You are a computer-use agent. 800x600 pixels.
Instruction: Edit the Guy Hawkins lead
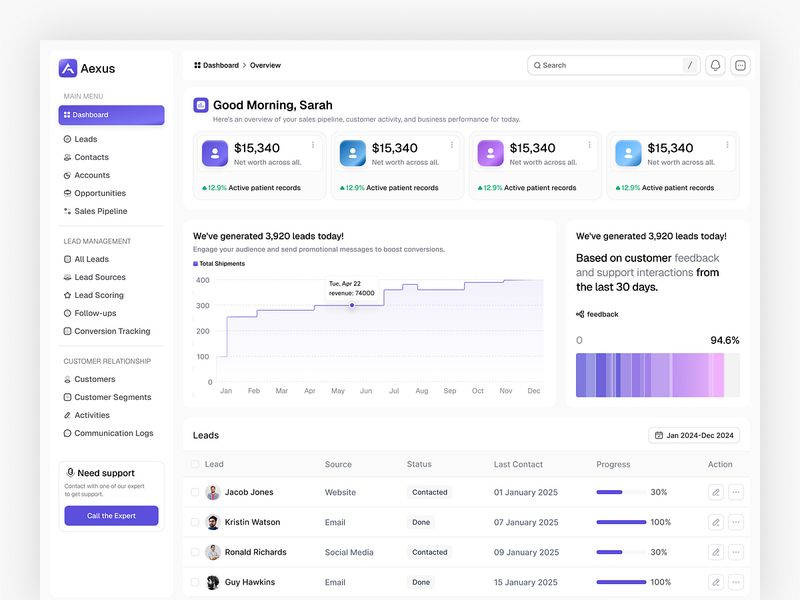[x=716, y=582]
